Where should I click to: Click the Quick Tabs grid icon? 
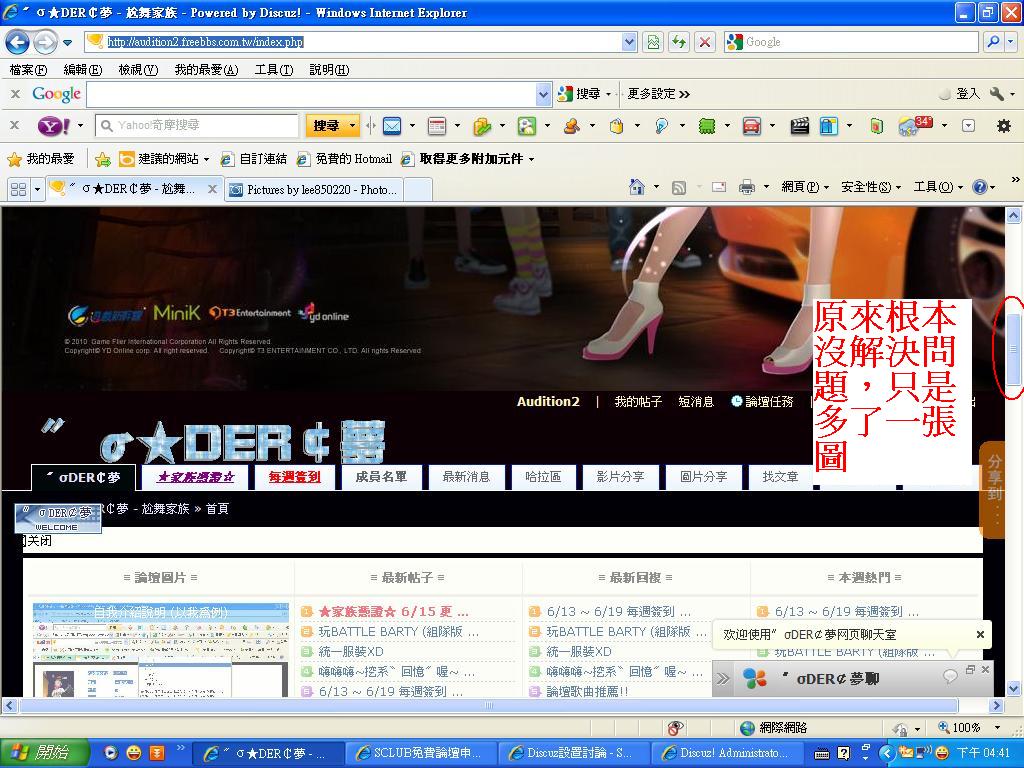tap(18, 189)
